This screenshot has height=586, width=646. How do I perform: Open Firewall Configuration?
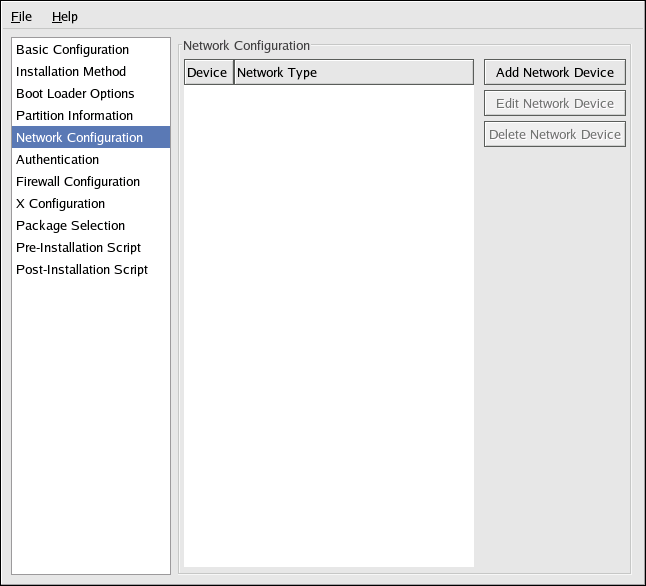[x=78, y=182]
